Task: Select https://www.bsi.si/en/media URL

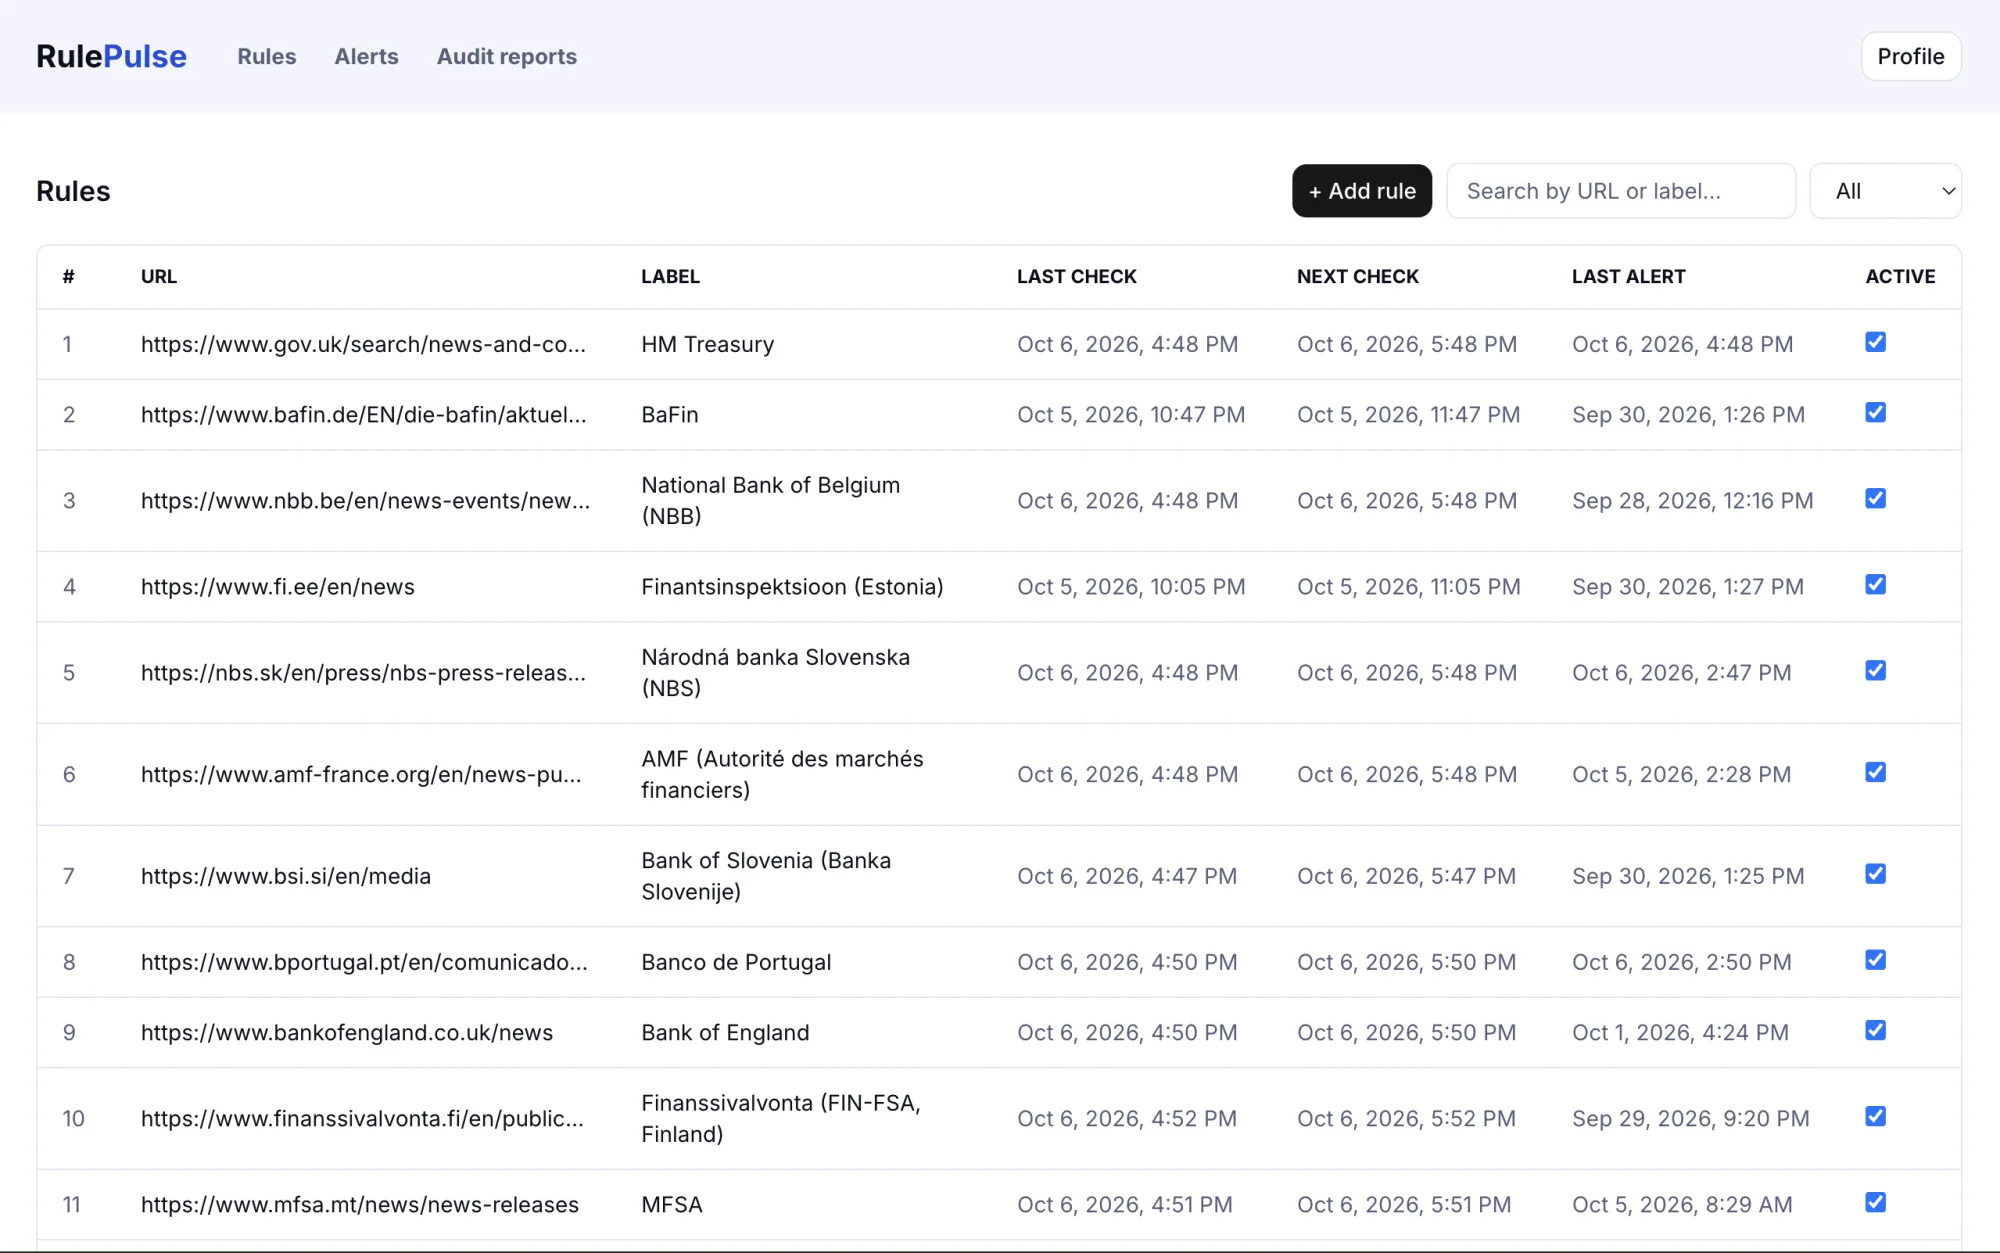Action: [286, 876]
